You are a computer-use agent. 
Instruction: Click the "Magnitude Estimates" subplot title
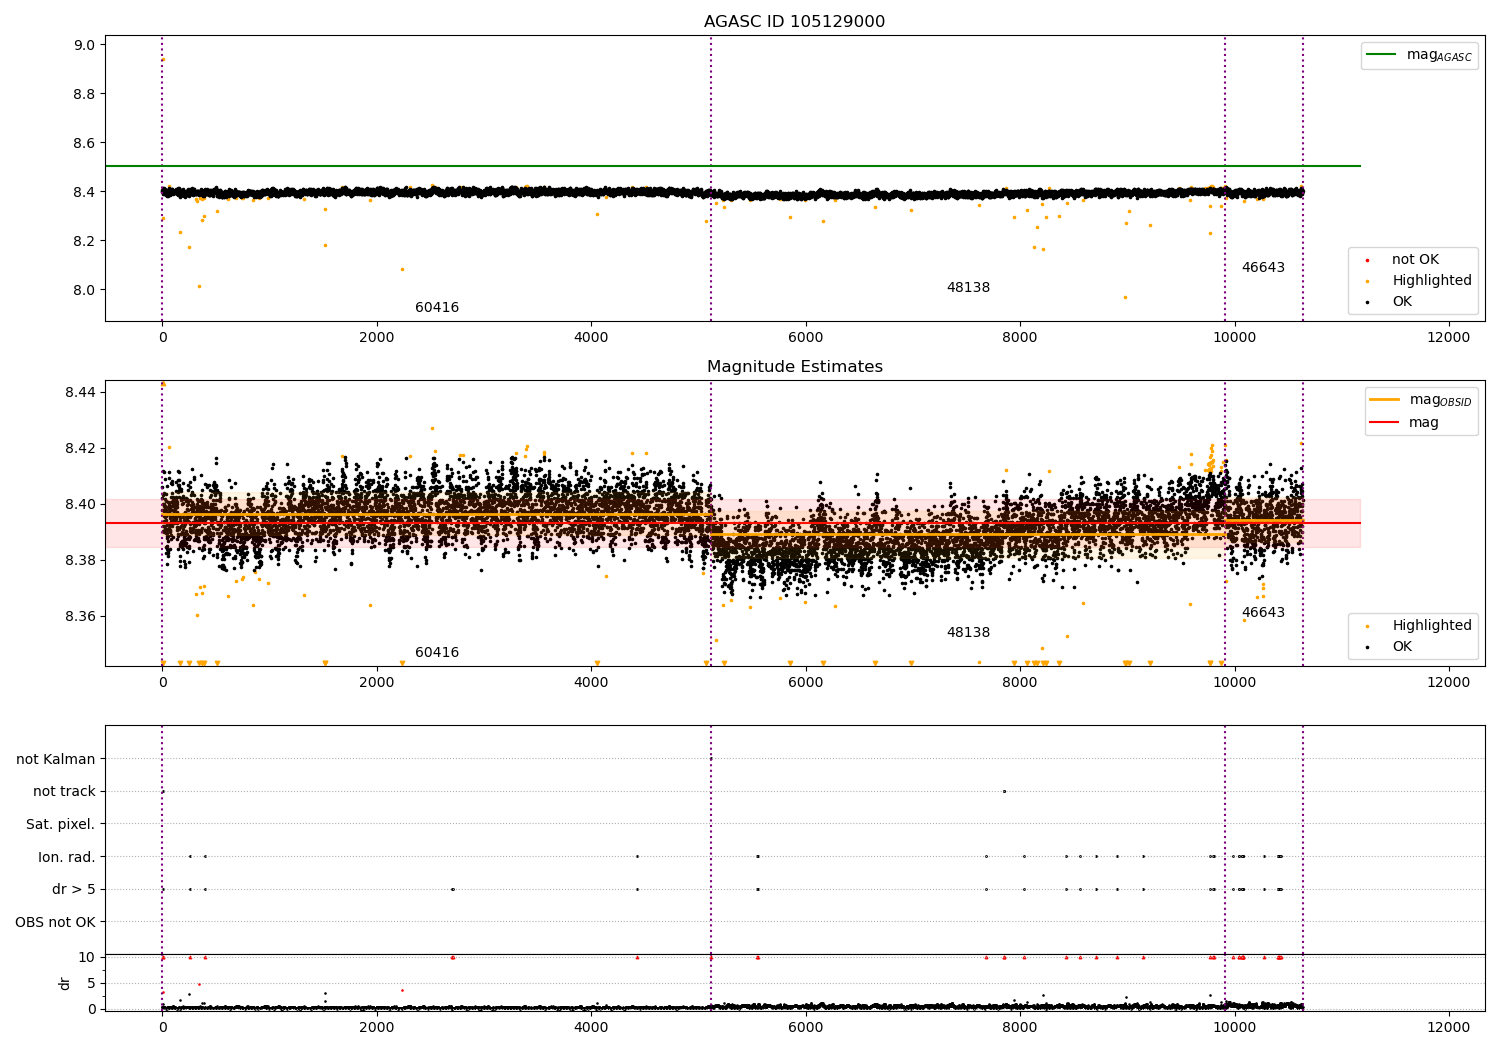point(794,367)
